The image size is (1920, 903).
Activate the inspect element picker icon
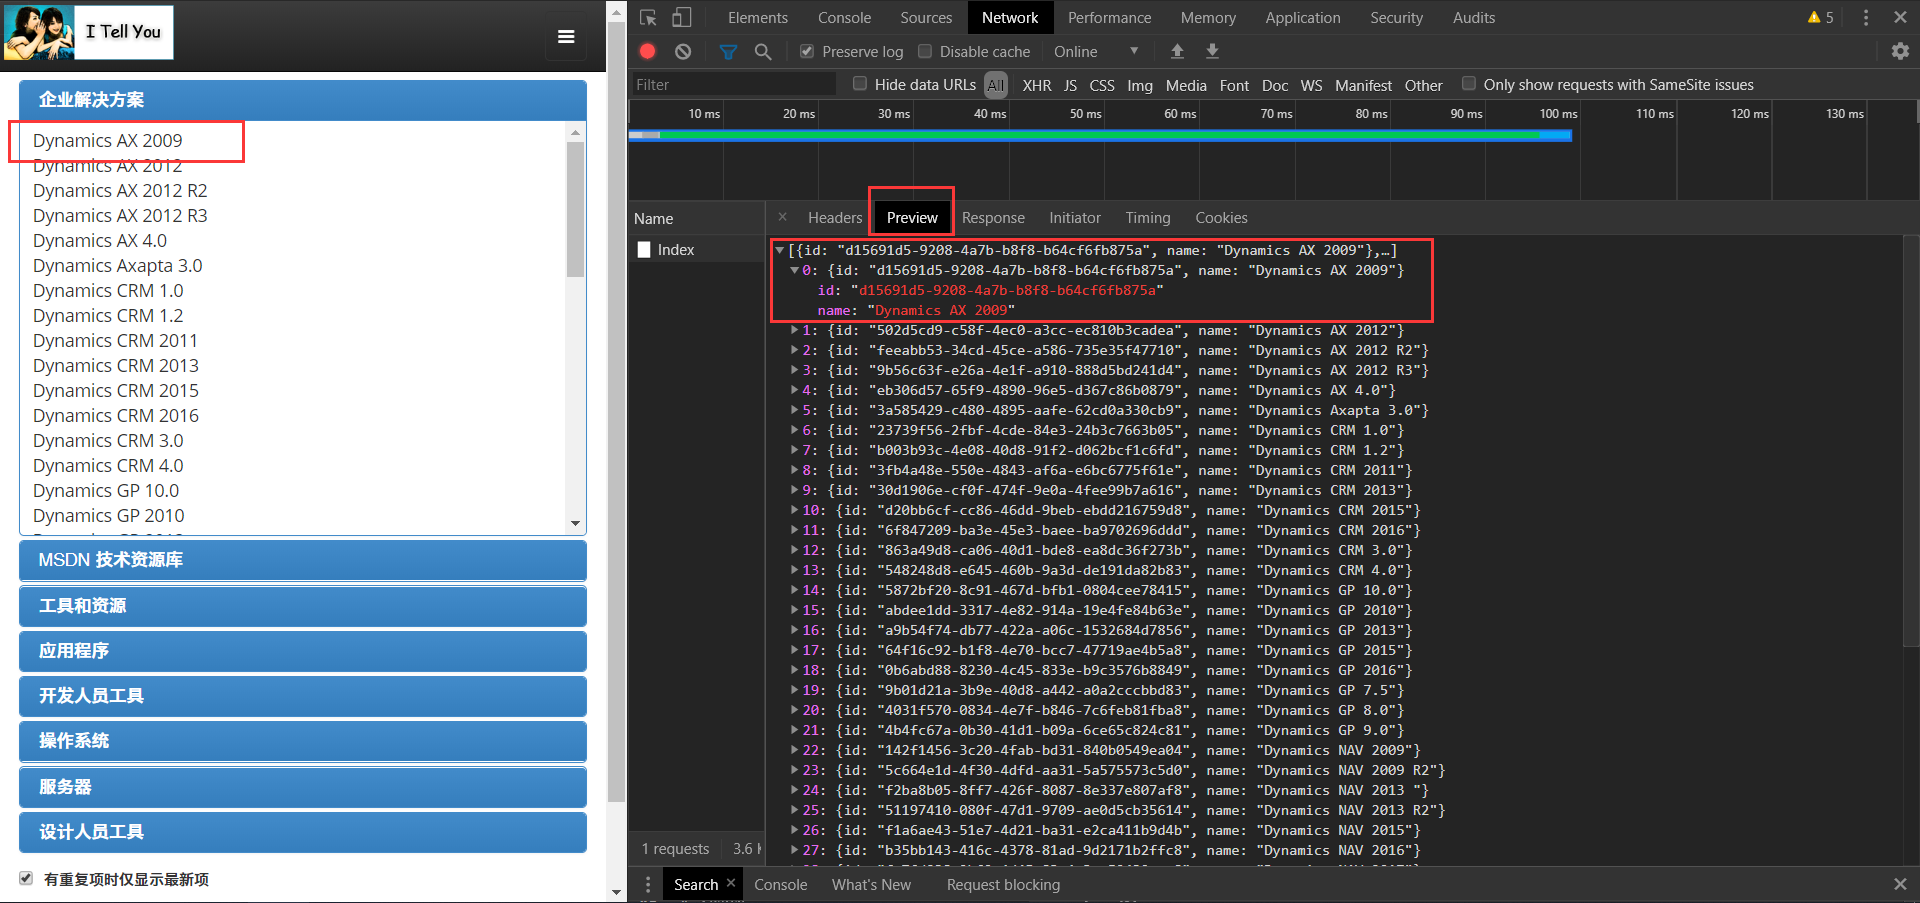tap(648, 17)
